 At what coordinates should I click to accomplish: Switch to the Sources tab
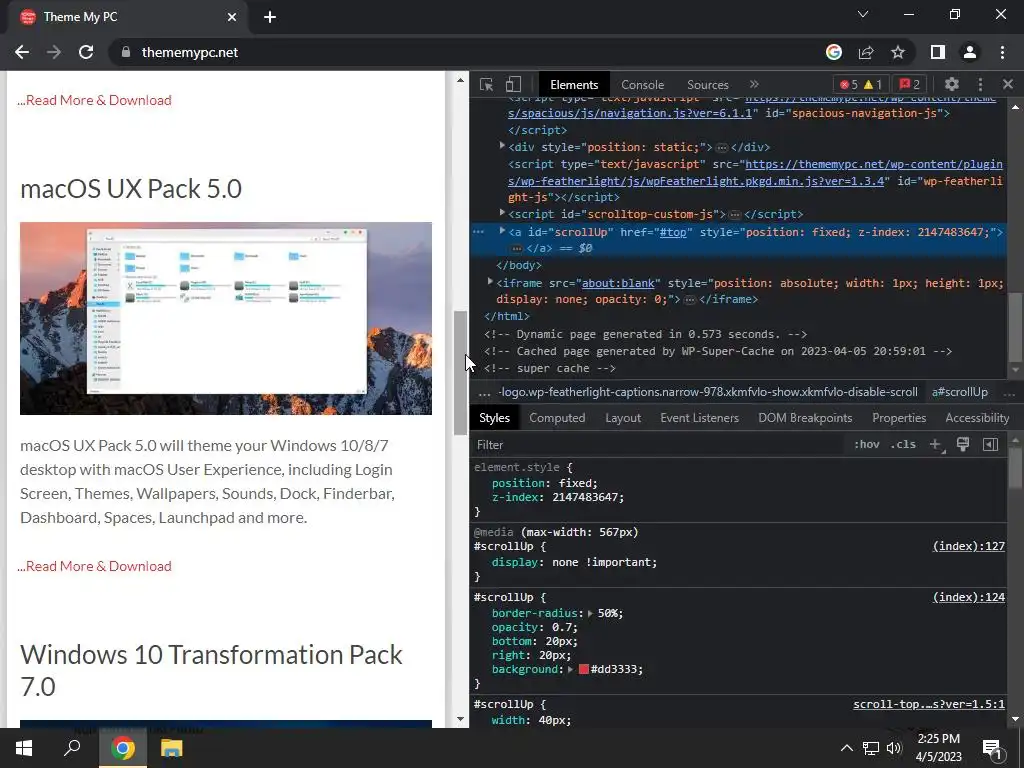(707, 85)
